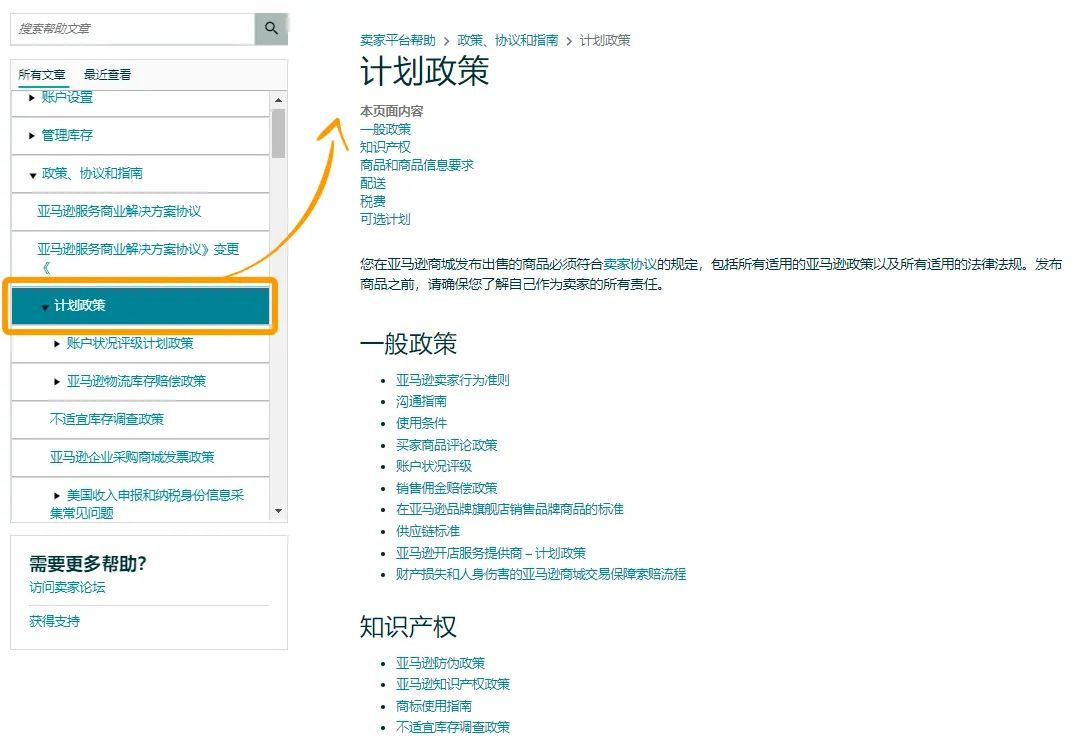The height and width of the screenshot is (744, 1074).
Task: Visit 访问卖家论坛 help link
Action: [x=67, y=588]
